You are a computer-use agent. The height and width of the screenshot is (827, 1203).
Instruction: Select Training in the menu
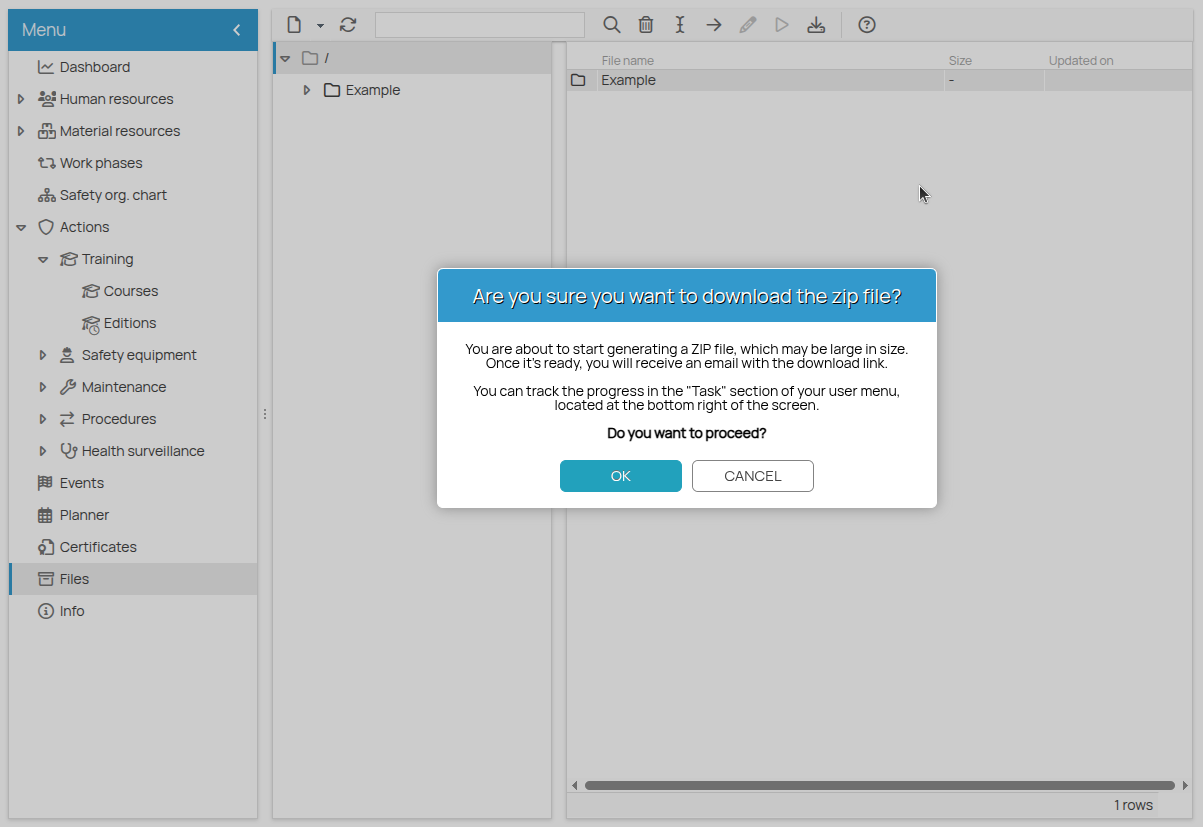(107, 259)
